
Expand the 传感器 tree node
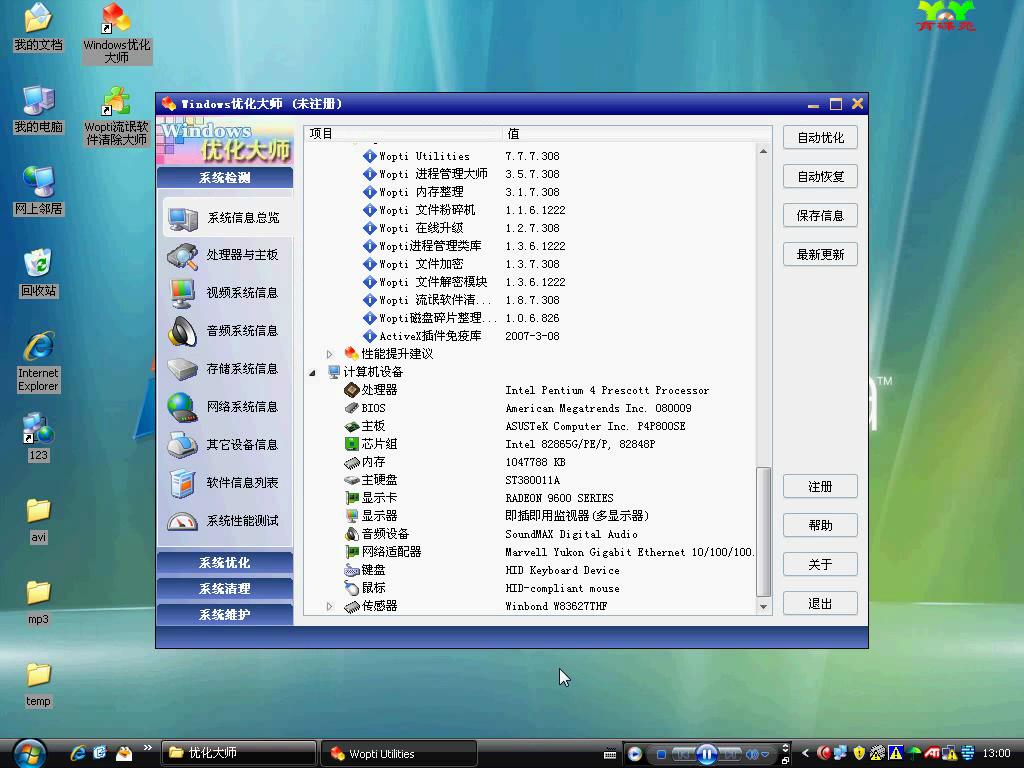point(330,607)
